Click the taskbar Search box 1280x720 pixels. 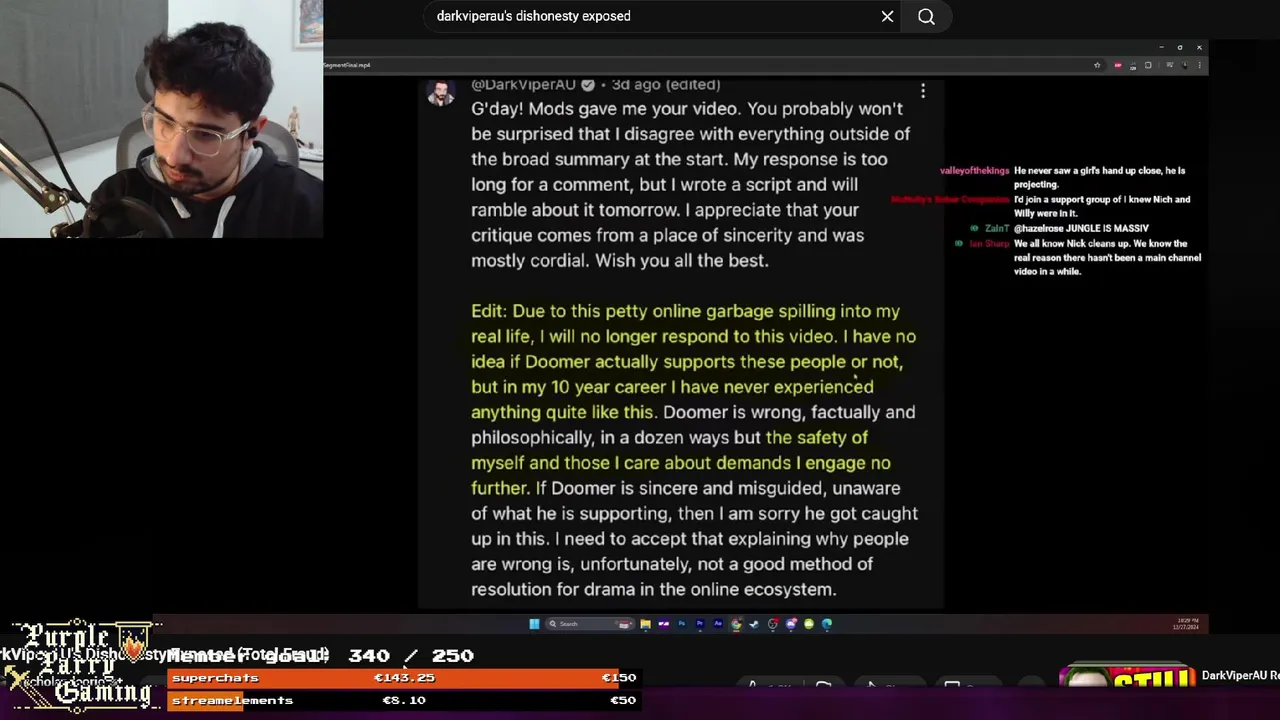(590, 624)
